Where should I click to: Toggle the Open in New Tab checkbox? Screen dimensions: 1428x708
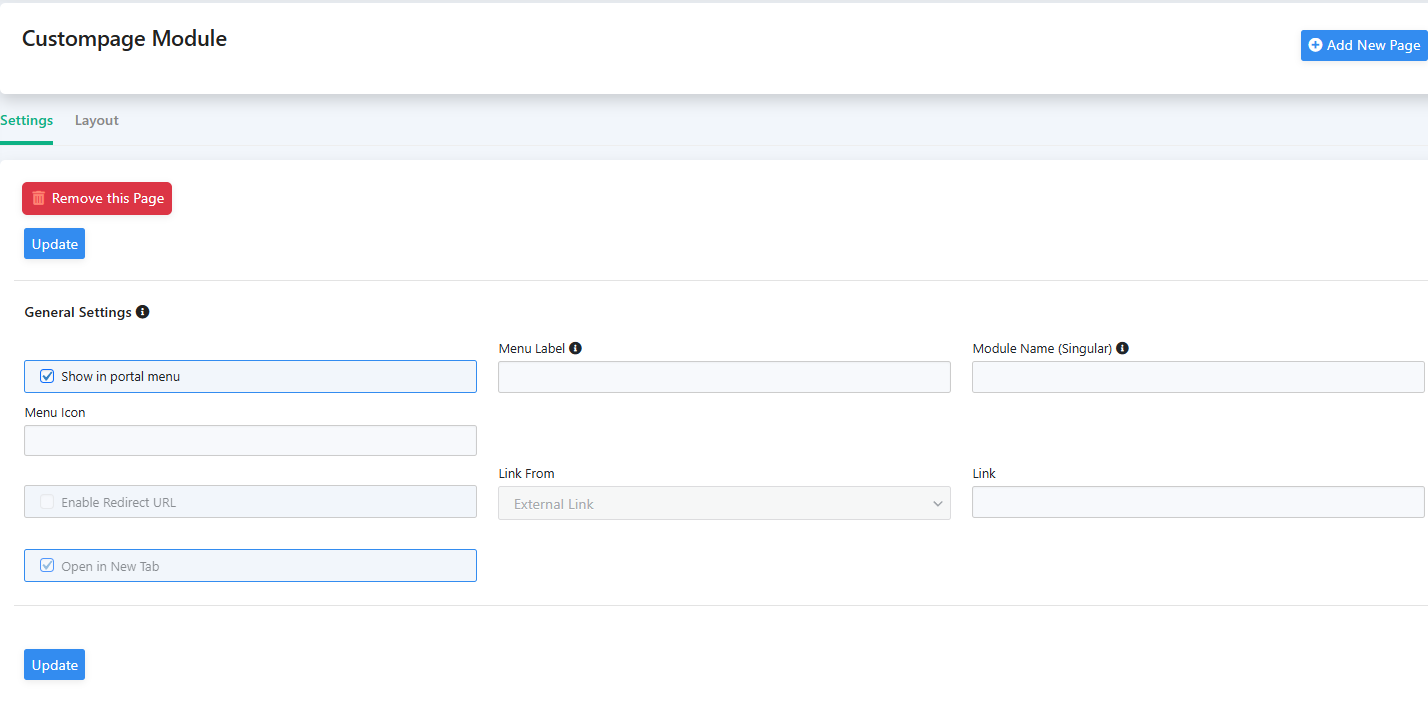point(47,566)
